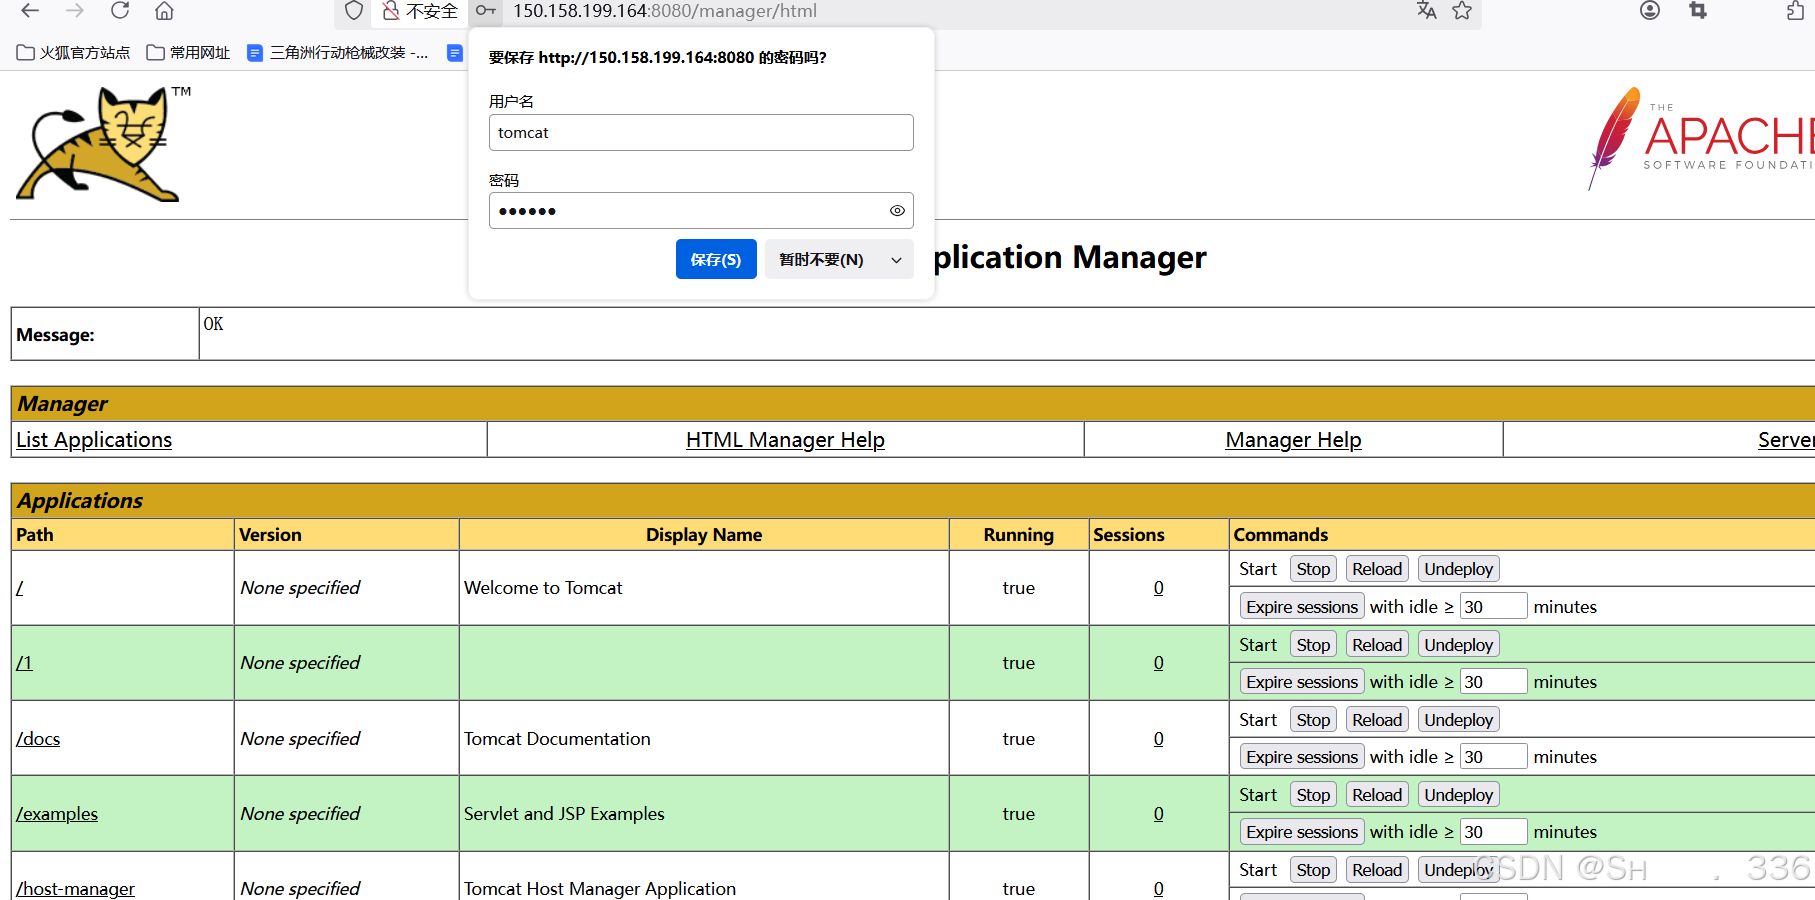1815x900 pixels.
Task: Open the /docs path link
Action: pos(38,739)
